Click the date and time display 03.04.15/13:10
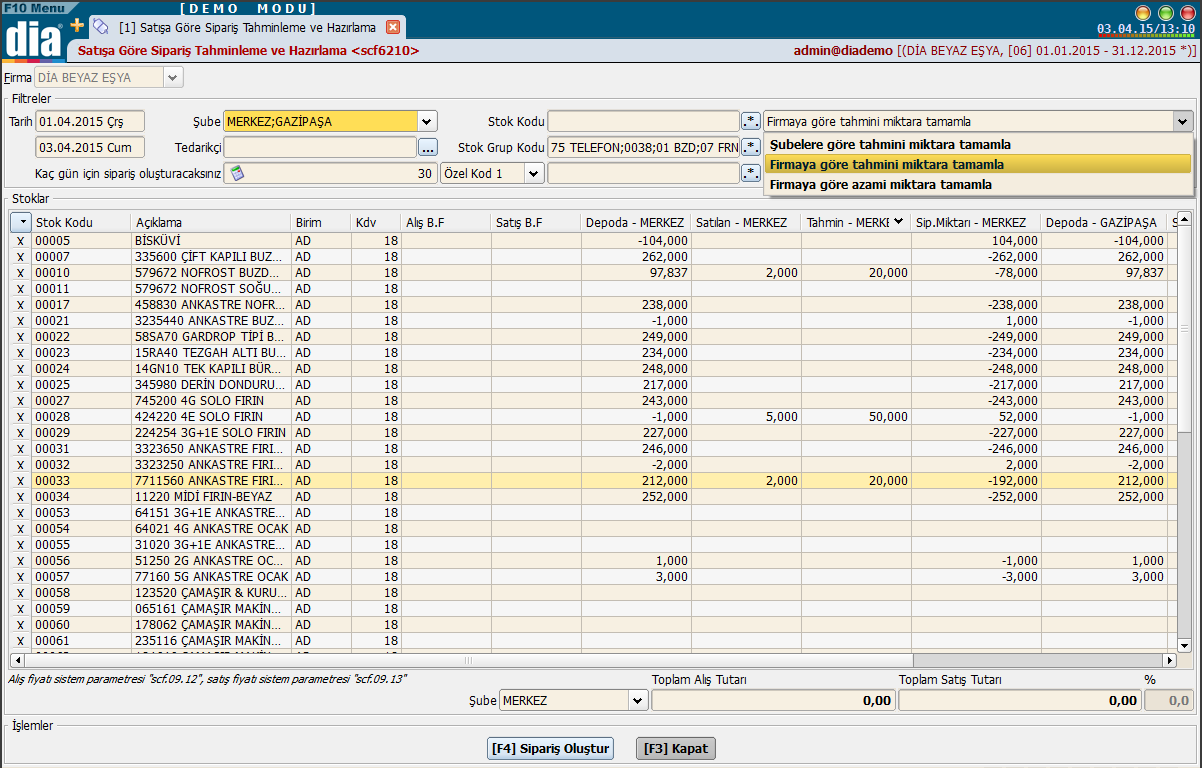 [x=1147, y=28]
